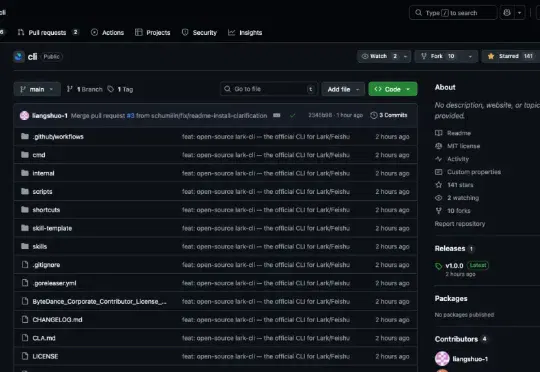This screenshot has height=372, width=540.
Task: Click the Report repository link
Action: pos(460,224)
